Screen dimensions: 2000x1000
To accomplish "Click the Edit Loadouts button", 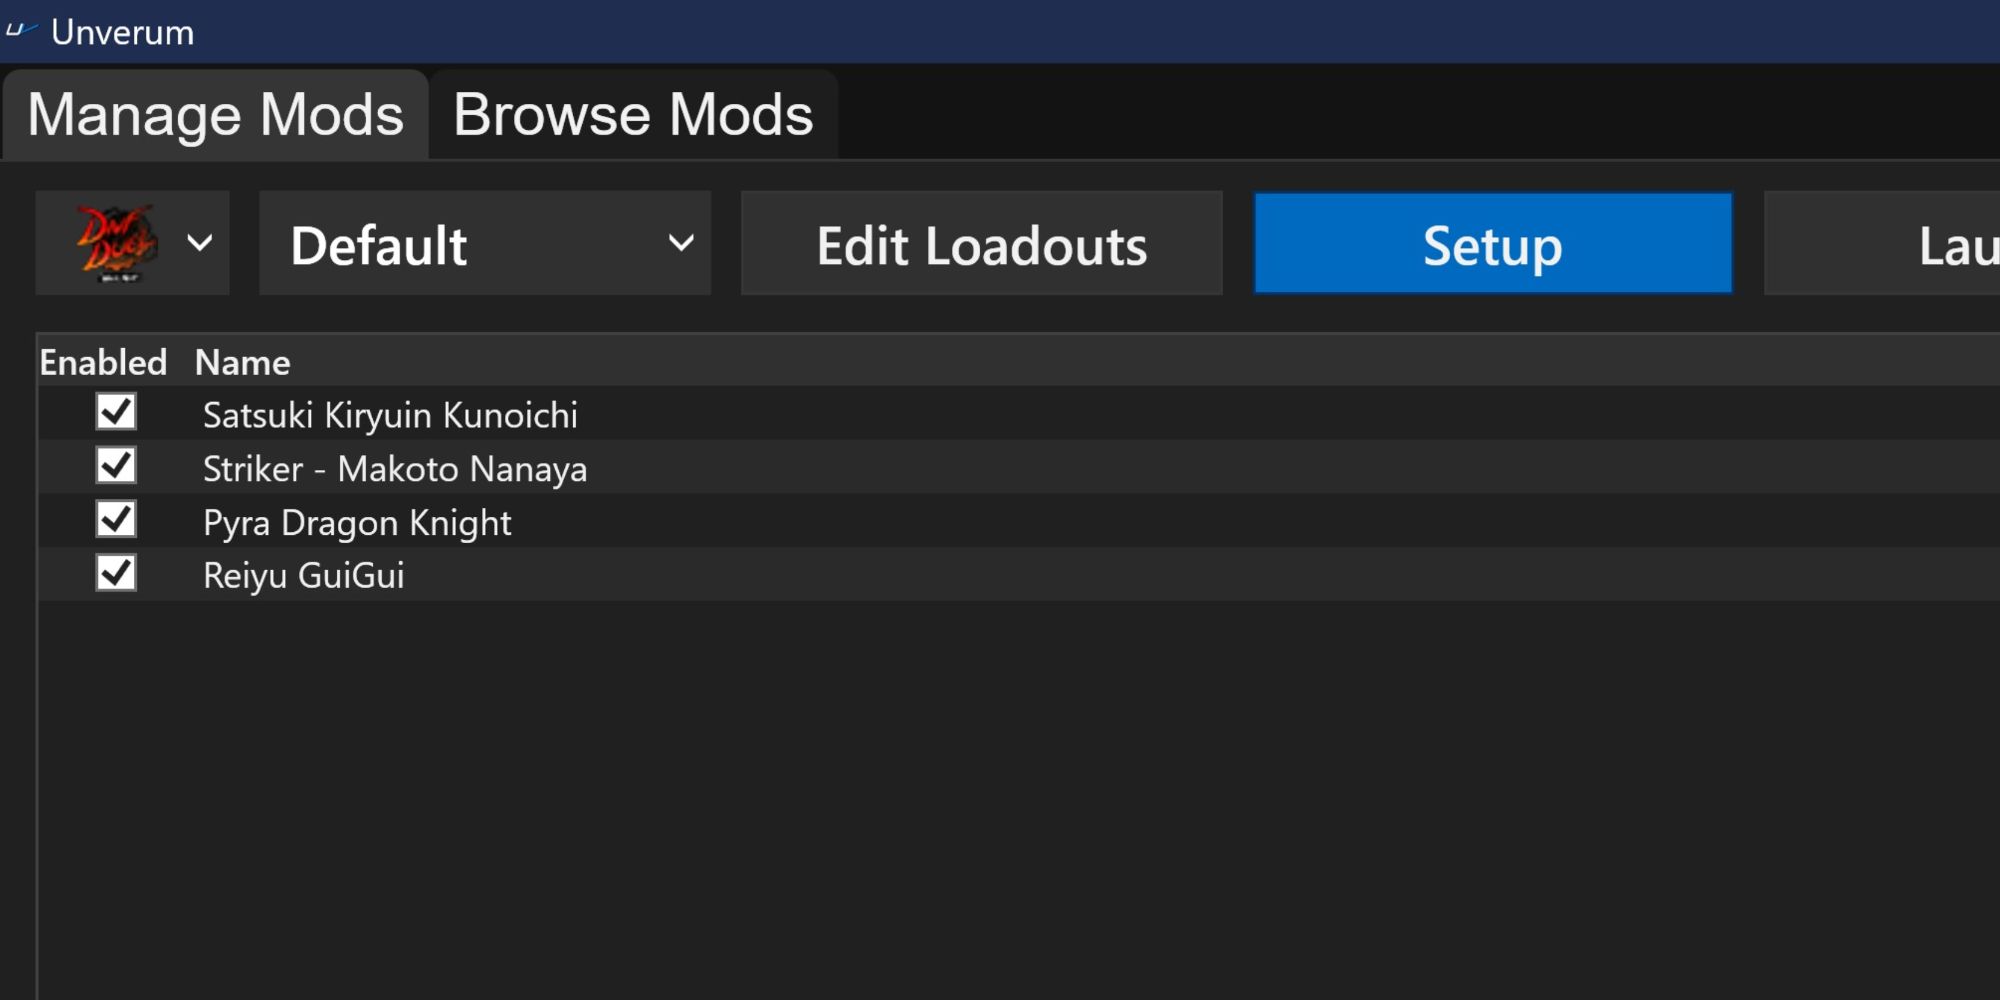I will (x=981, y=243).
